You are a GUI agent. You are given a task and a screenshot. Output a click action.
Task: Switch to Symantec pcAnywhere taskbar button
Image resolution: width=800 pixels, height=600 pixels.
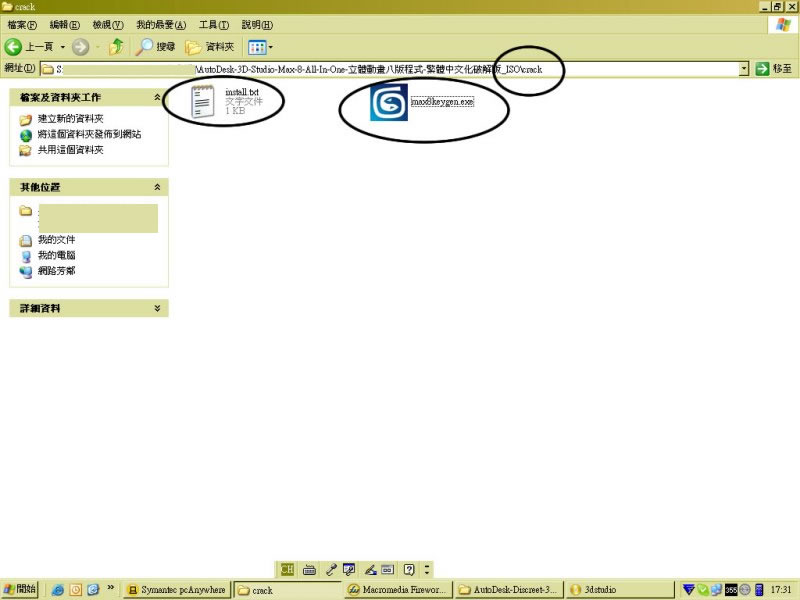coord(177,590)
